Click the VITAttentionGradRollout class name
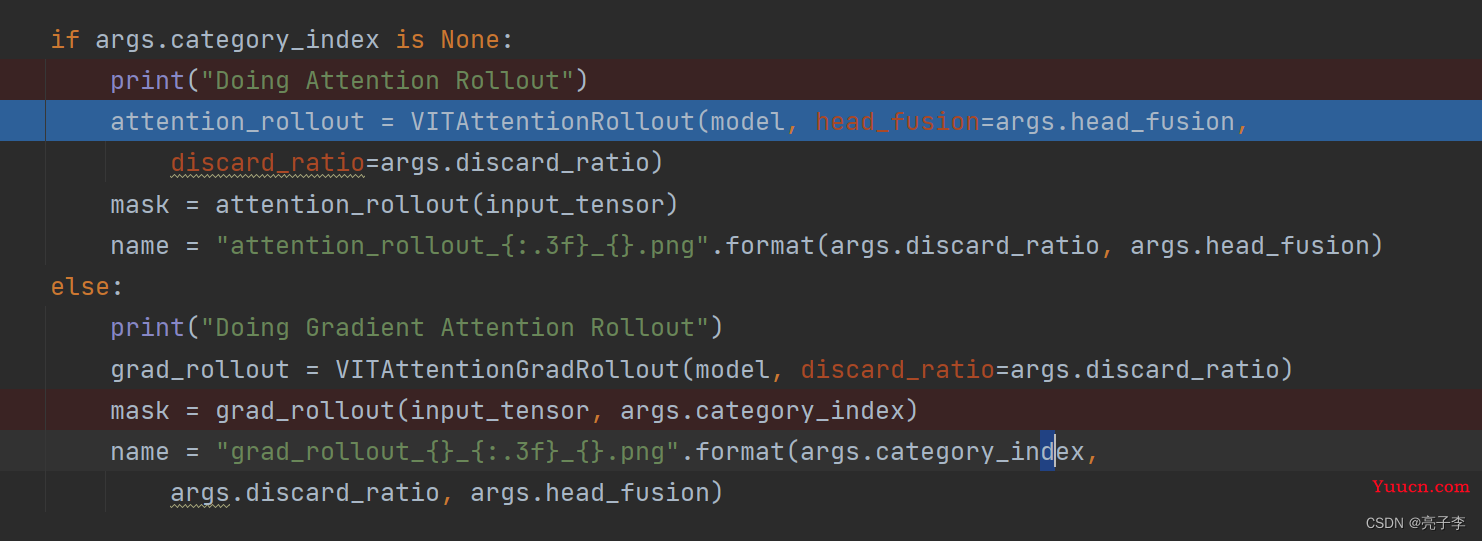Viewport: 1482px width, 541px height. coord(508,370)
